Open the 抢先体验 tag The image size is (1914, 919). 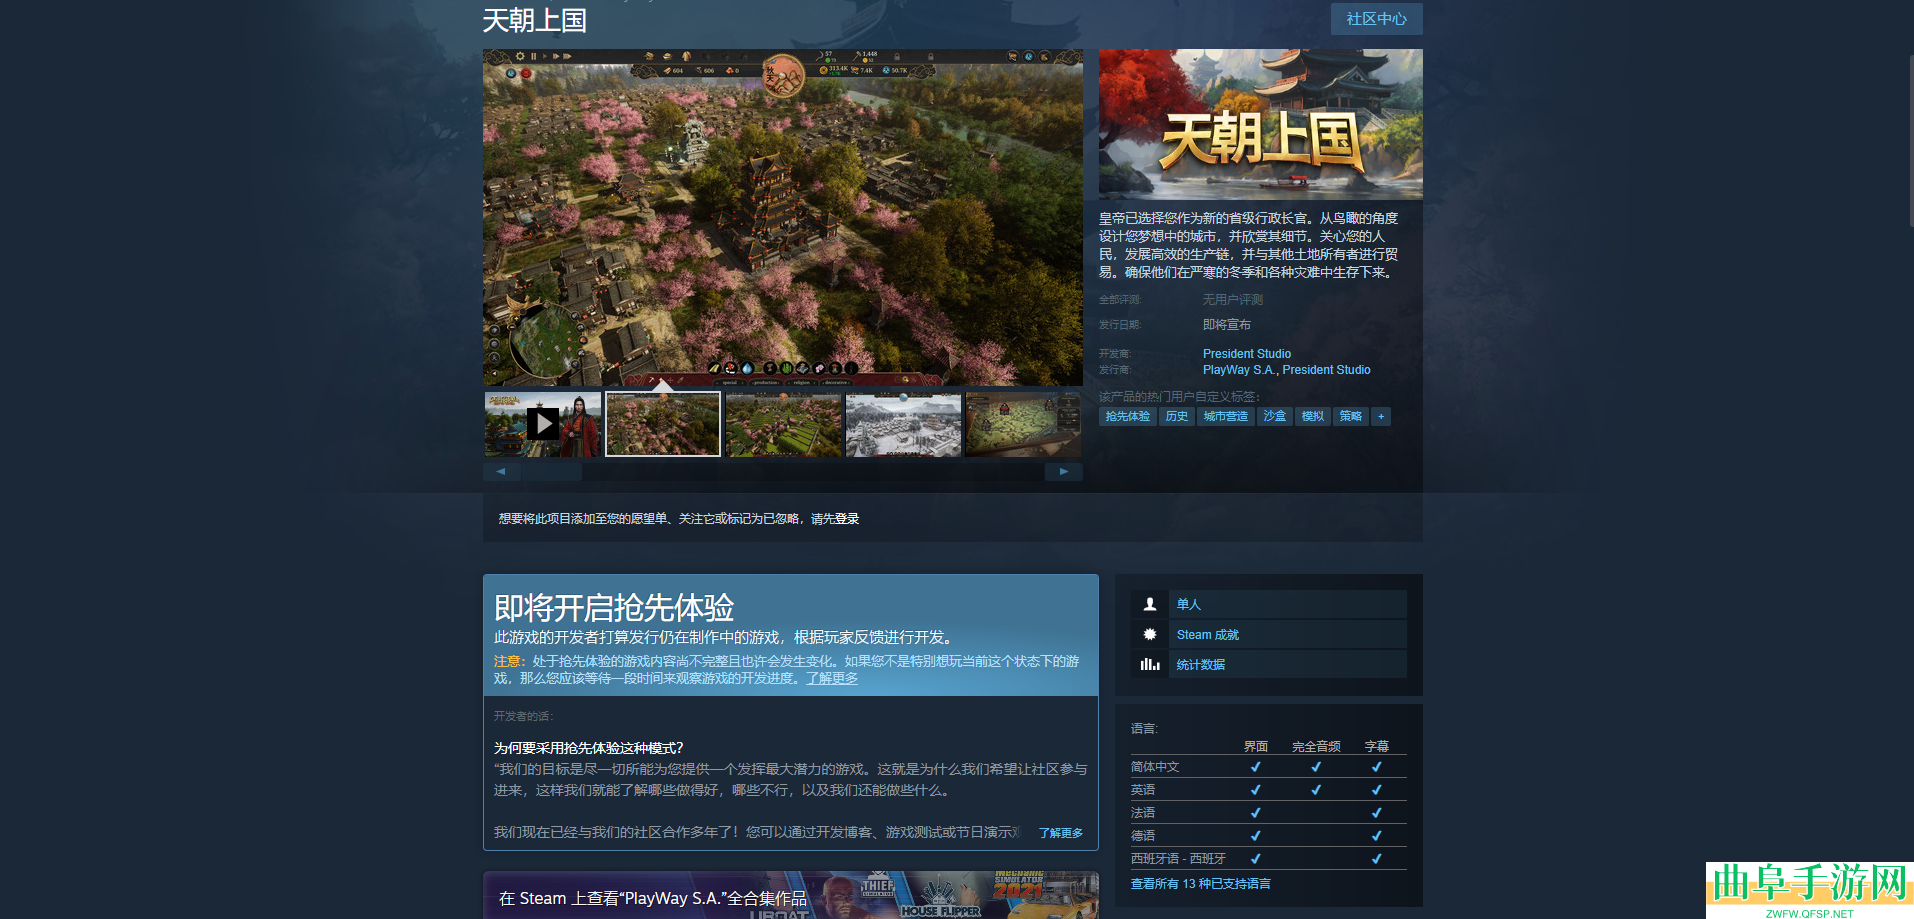coord(1127,416)
